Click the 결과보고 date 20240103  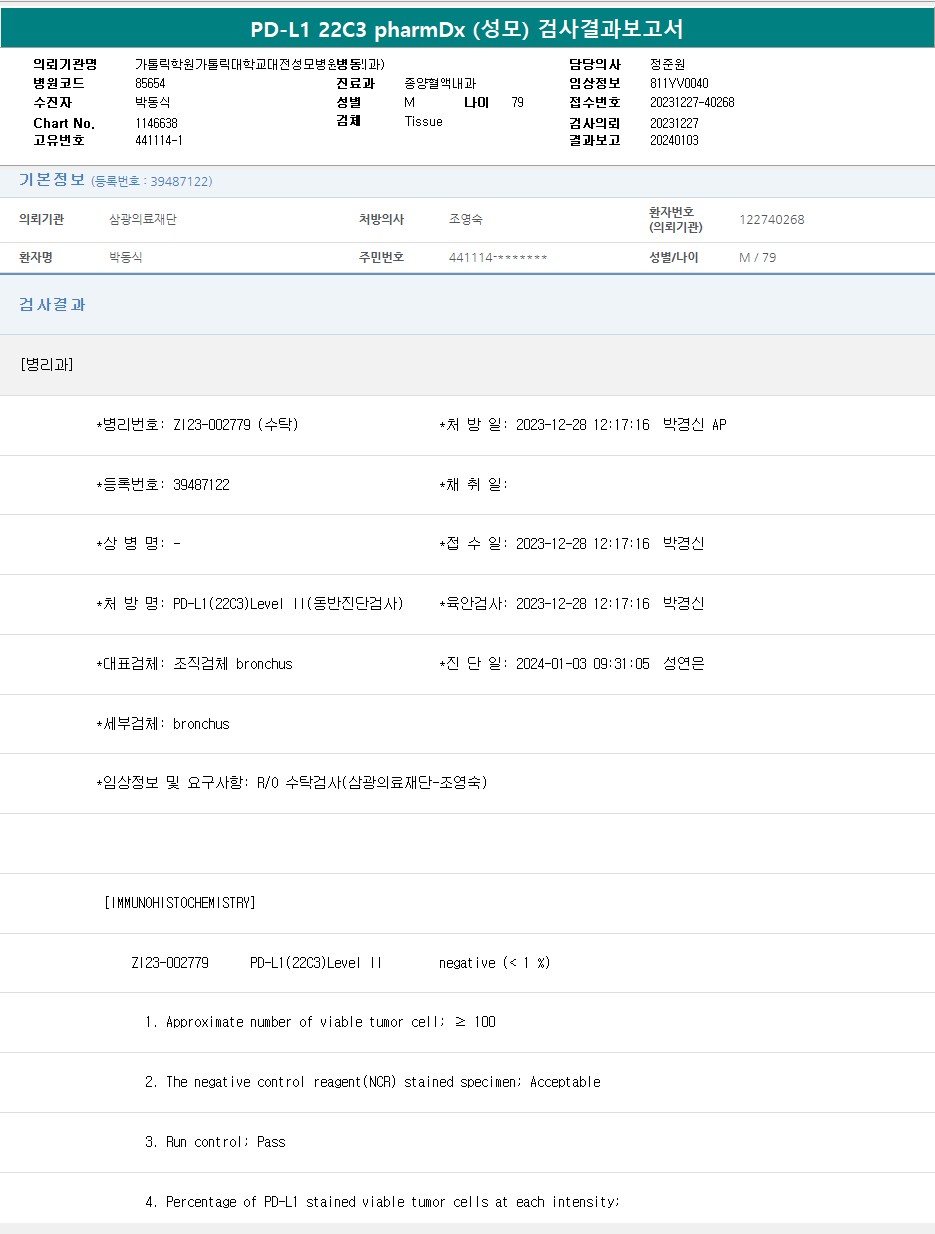tap(674, 141)
